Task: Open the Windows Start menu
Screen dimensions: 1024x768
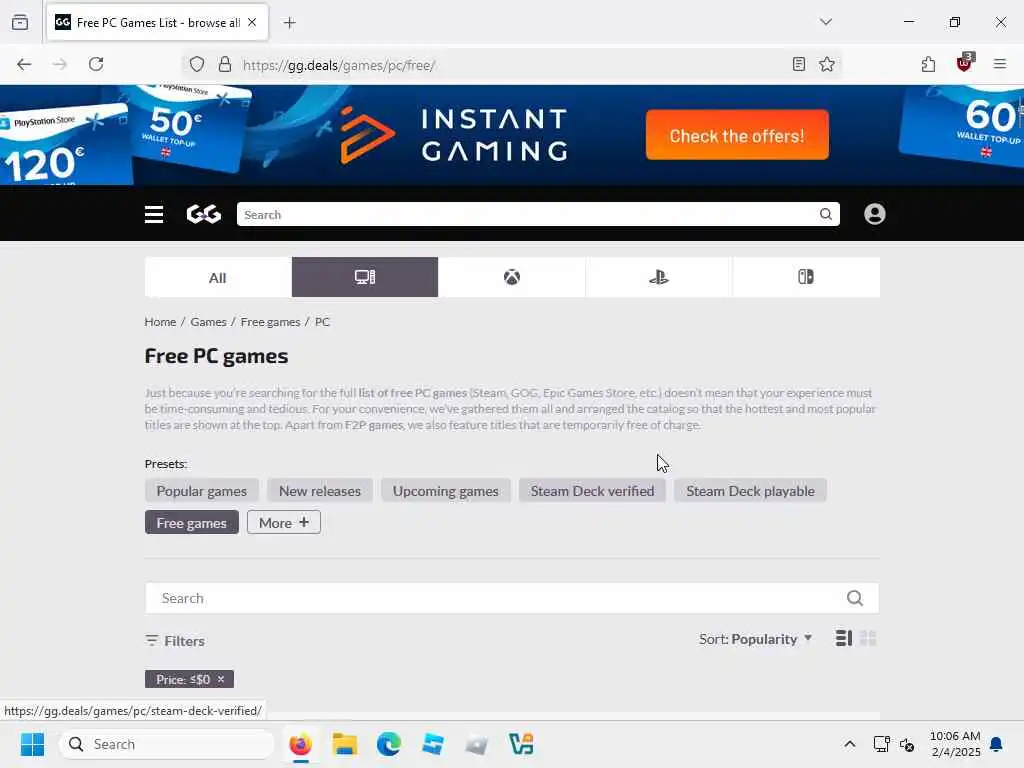Action: point(32,744)
